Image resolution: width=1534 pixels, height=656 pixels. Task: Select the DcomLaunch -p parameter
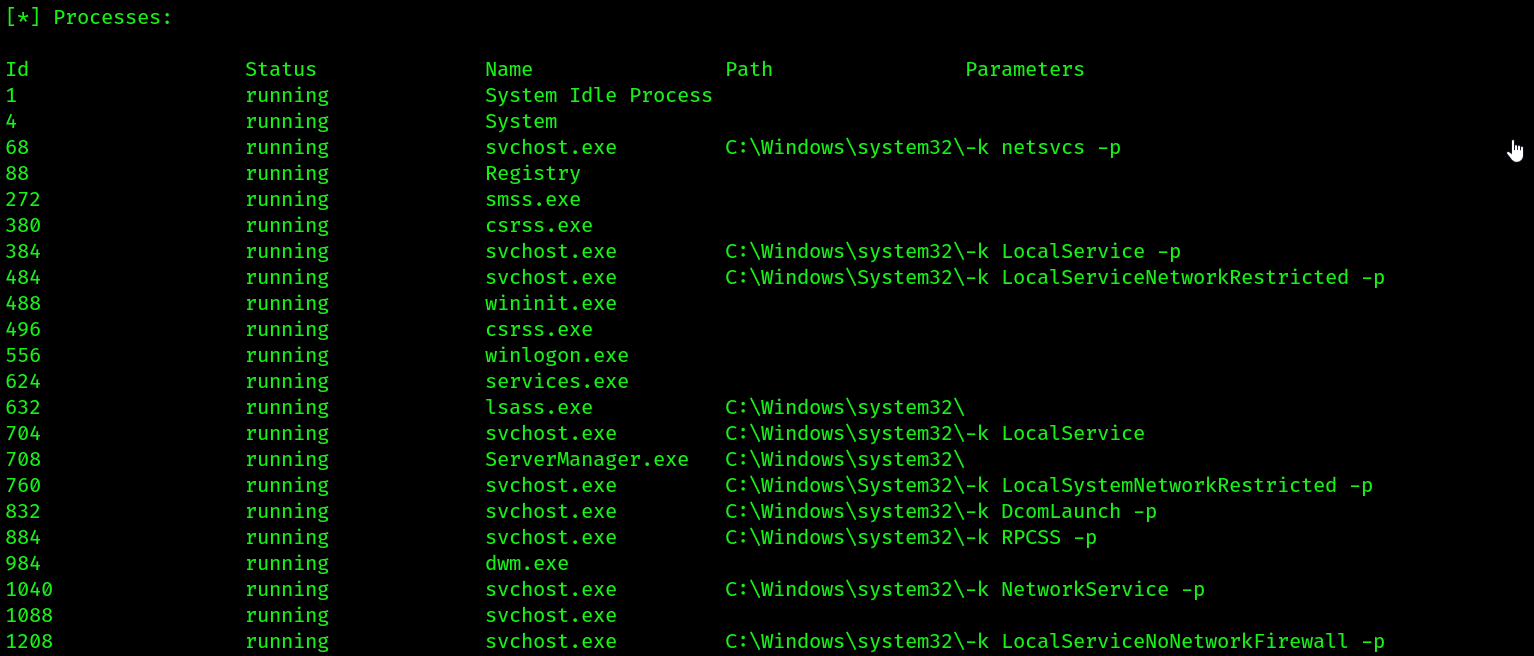(x=1079, y=511)
